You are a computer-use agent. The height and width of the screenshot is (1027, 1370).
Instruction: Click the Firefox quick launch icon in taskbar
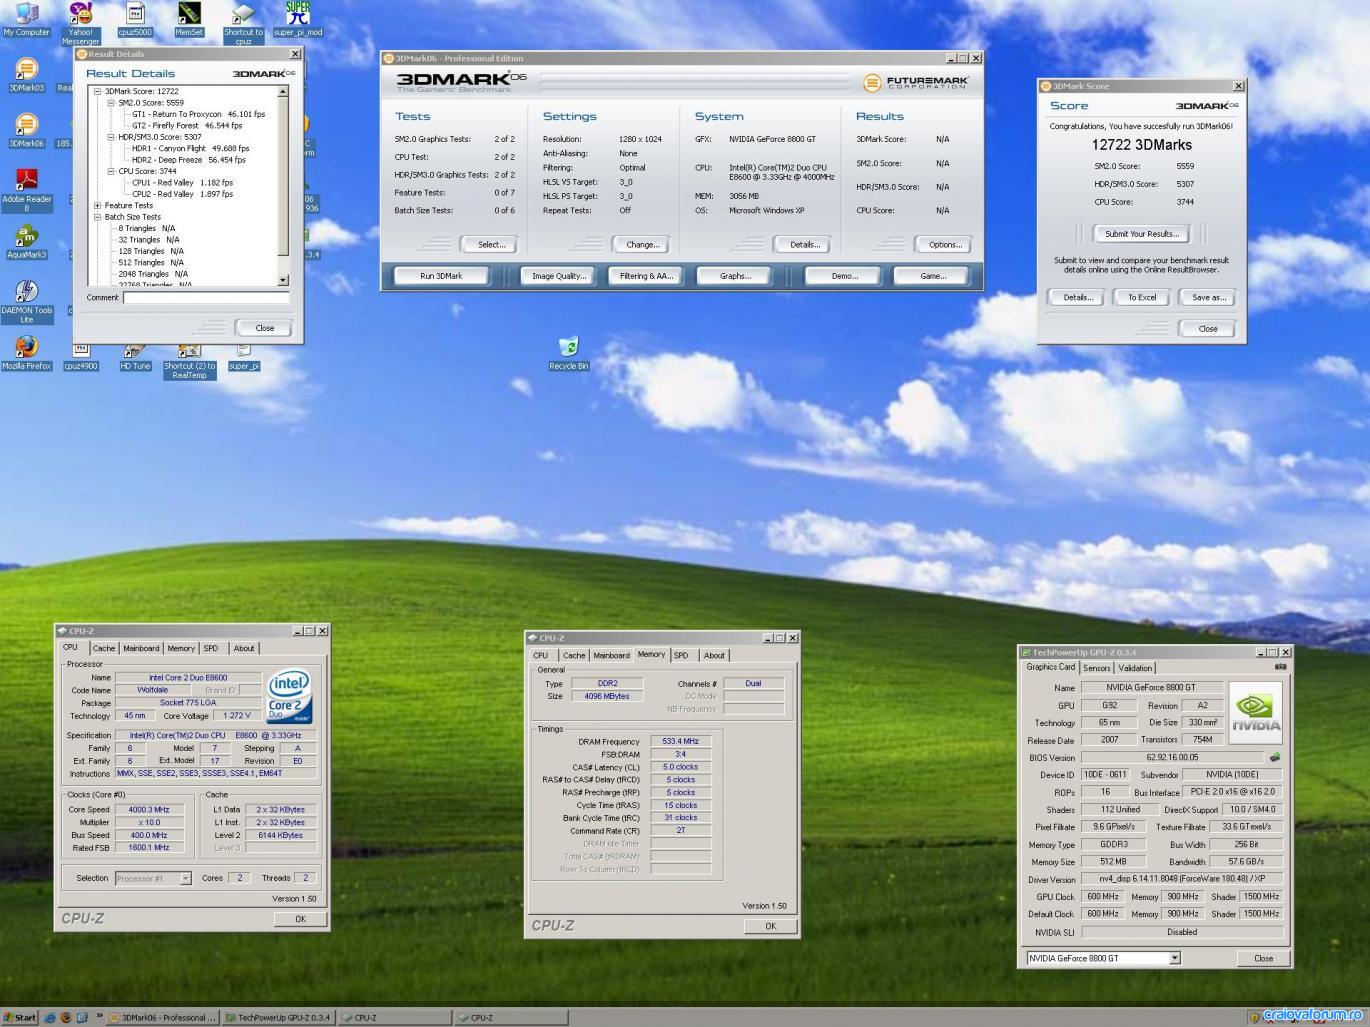(66, 1017)
